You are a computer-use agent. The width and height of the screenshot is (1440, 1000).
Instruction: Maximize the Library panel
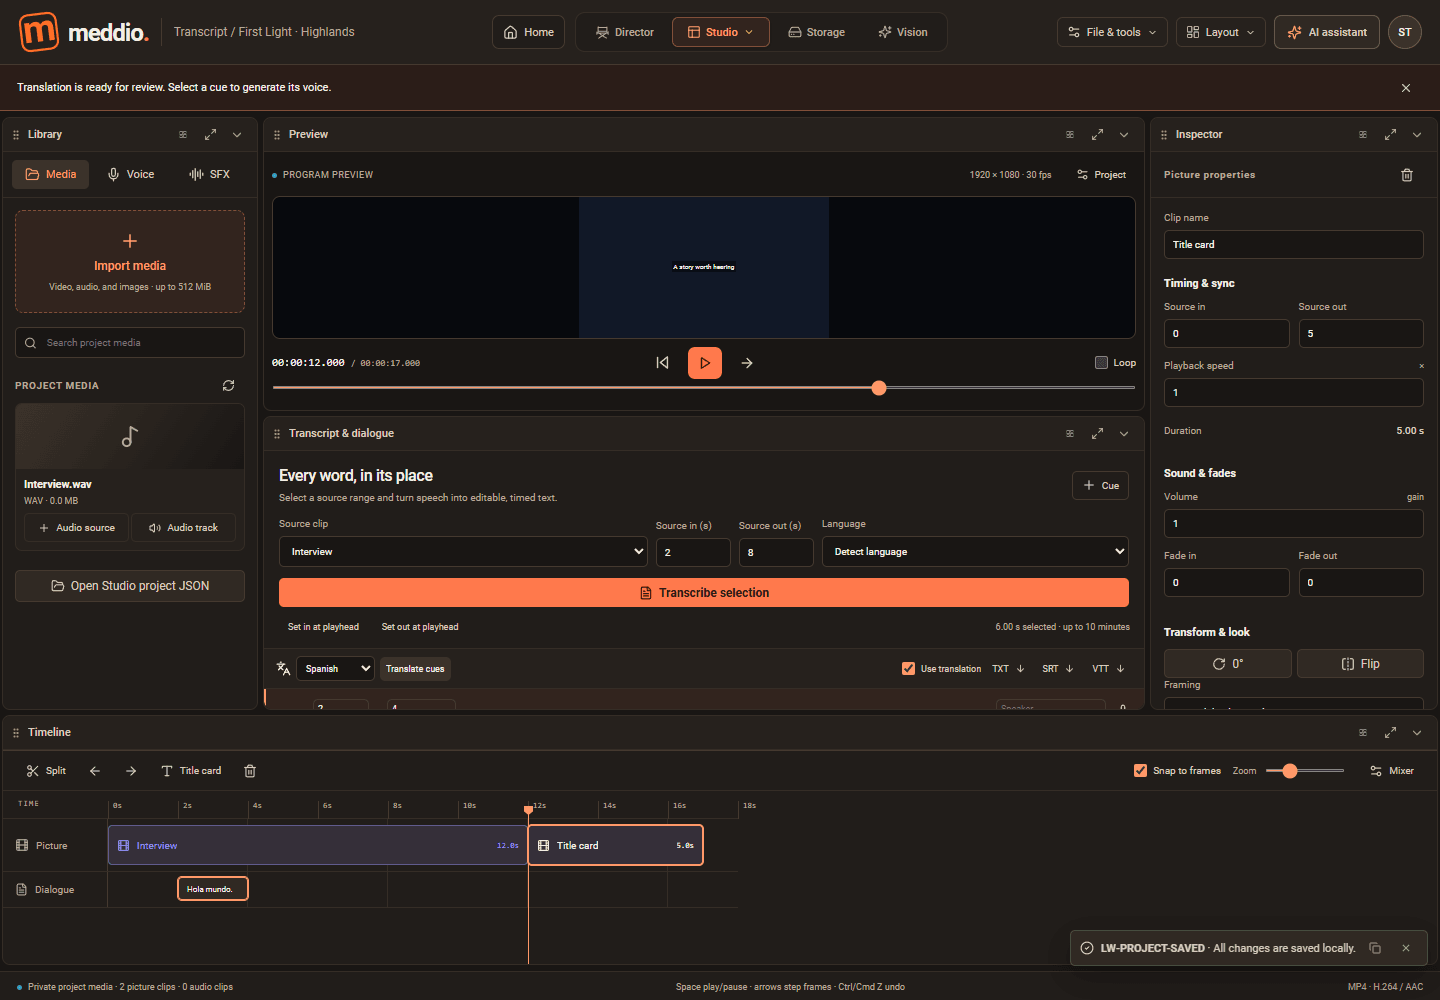210,134
